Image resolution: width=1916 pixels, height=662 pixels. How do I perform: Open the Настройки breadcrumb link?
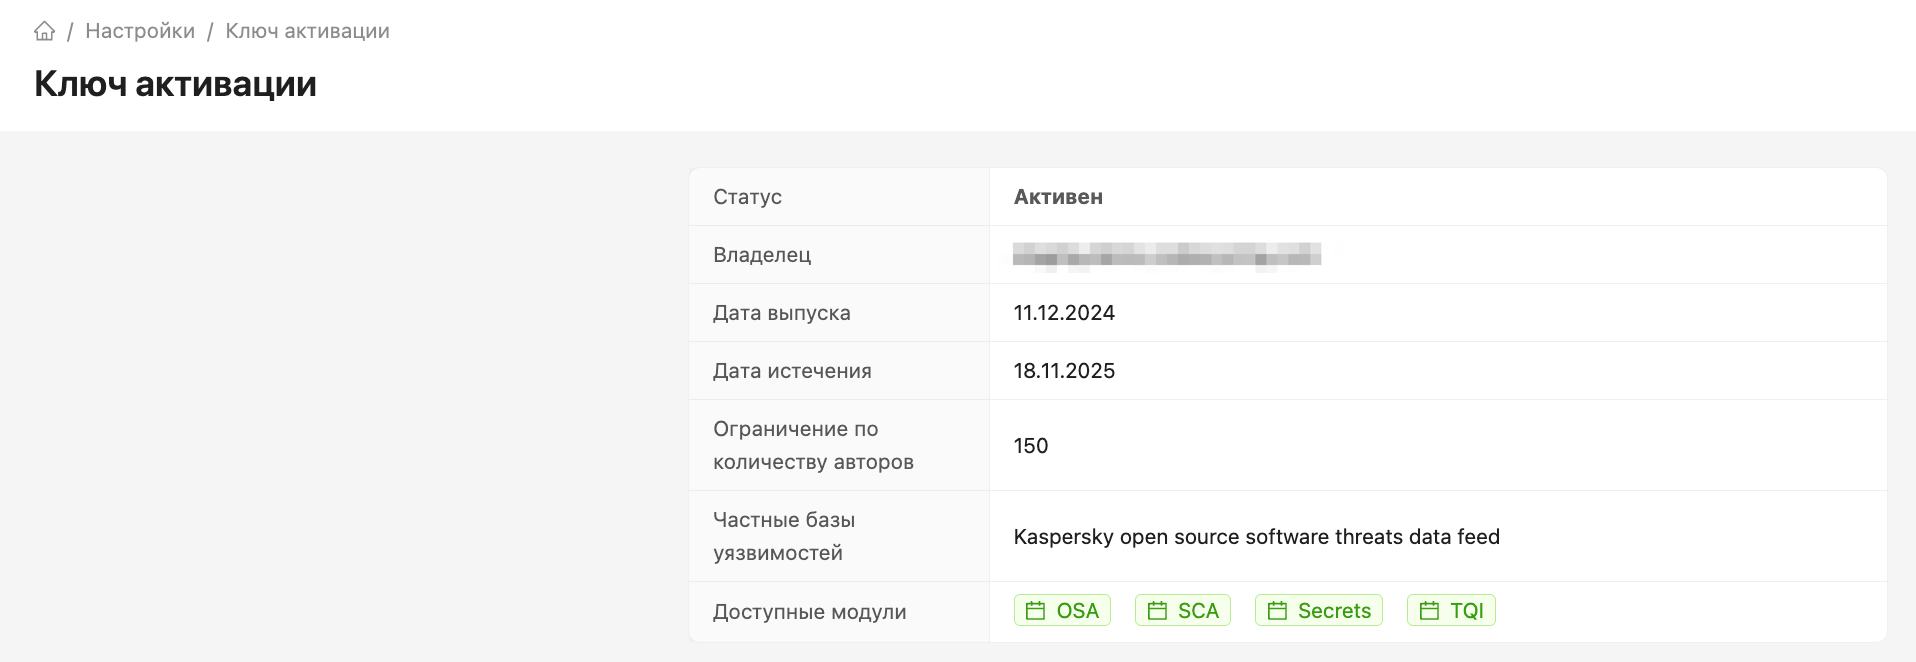140,31
